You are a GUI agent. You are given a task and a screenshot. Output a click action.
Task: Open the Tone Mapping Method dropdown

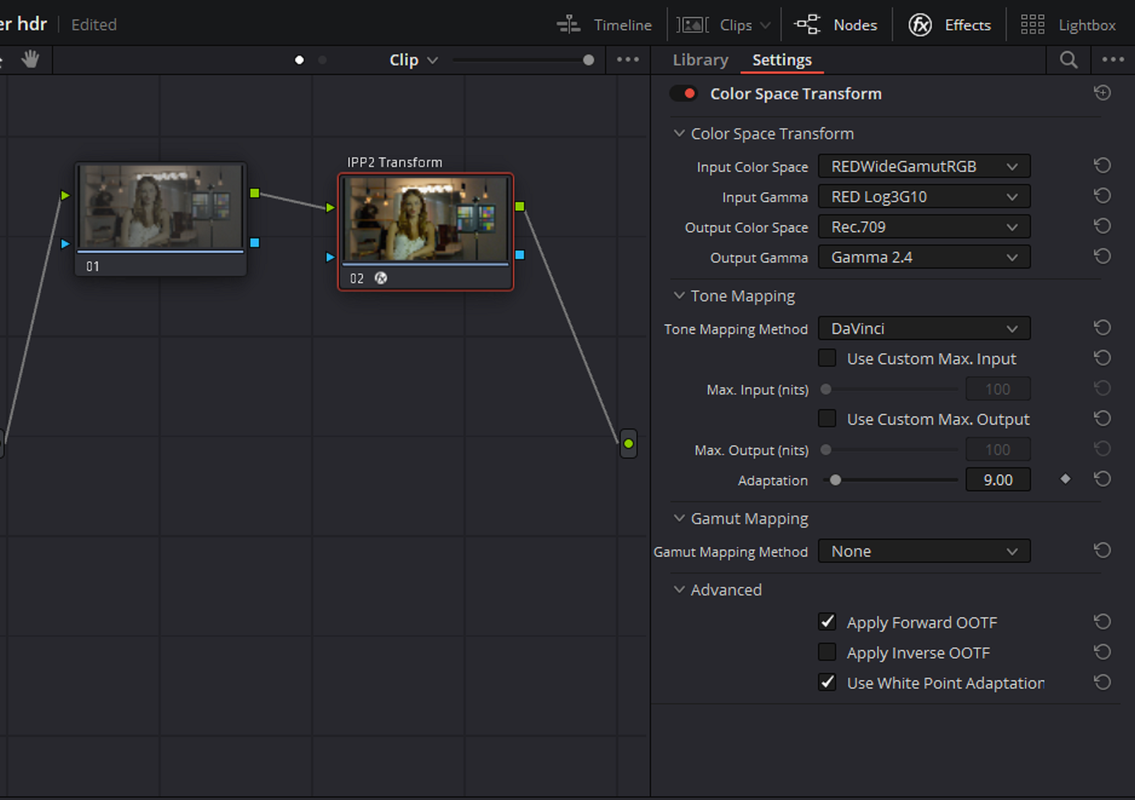point(924,329)
